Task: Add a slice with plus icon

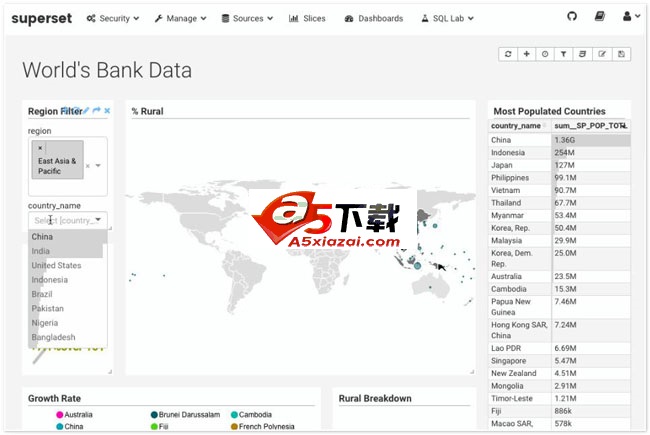Action: click(x=526, y=54)
